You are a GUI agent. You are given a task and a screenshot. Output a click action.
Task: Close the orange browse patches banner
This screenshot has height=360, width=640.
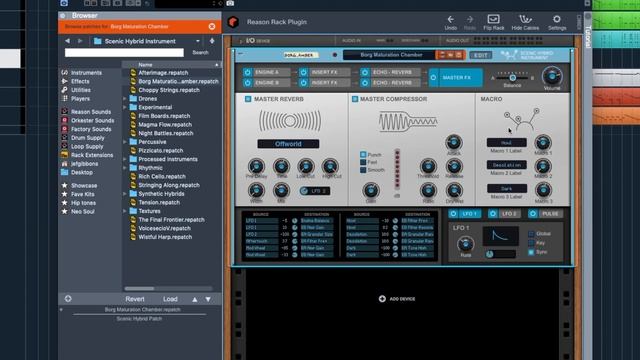pos(212,27)
